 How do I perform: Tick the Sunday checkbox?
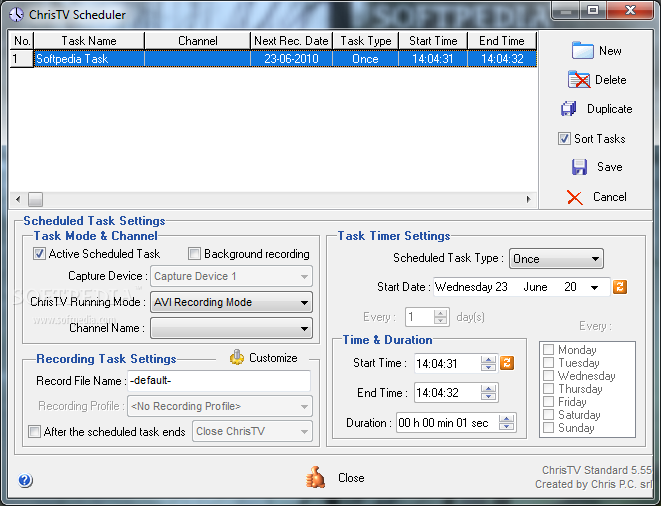(x=548, y=428)
